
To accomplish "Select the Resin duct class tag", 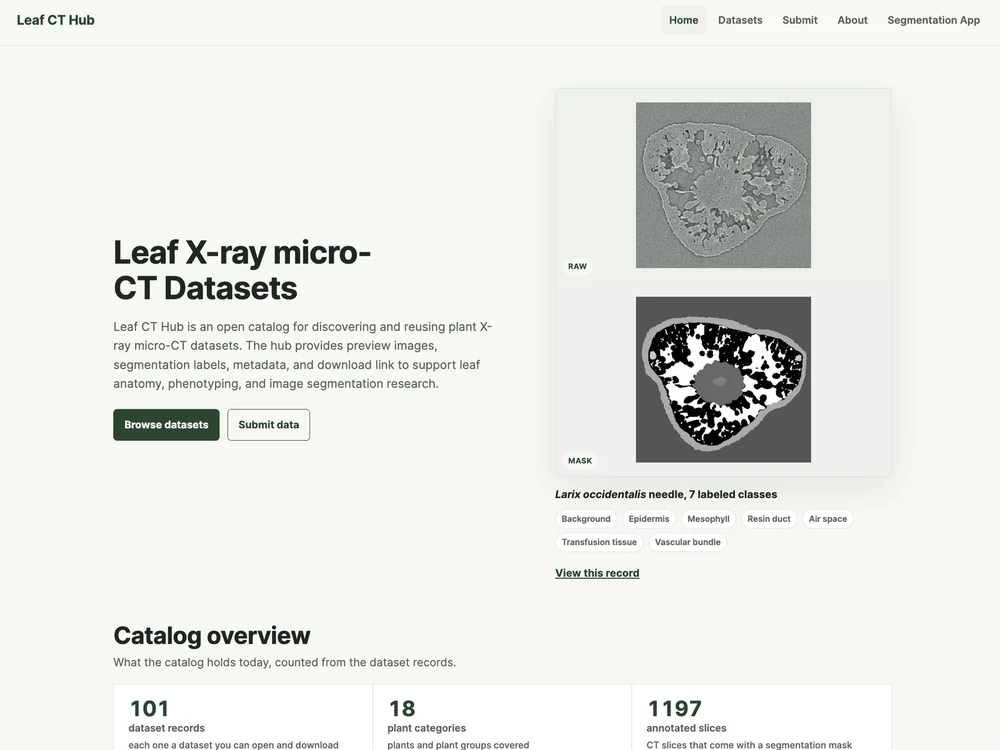I will pos(768,519).
